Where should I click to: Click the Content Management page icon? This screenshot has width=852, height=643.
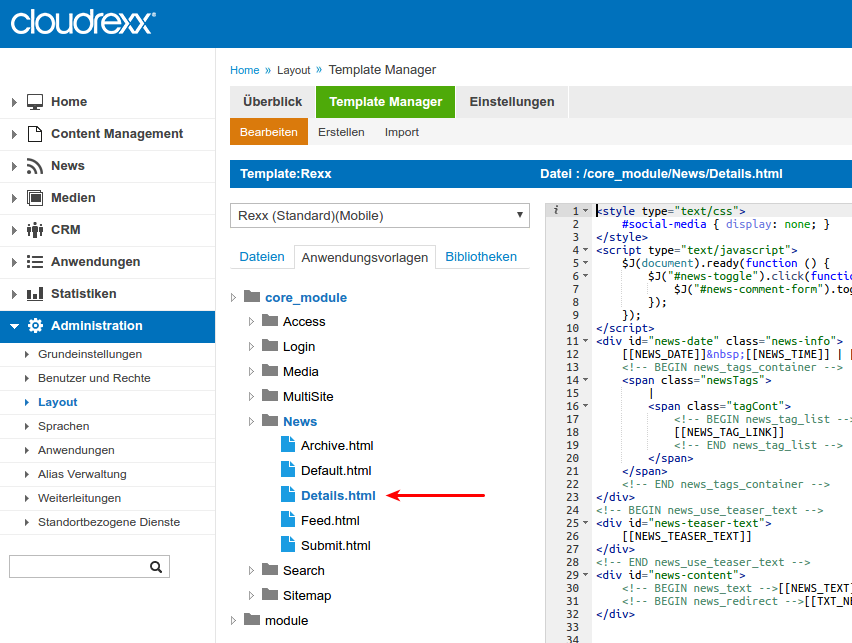tap(35, 134)
